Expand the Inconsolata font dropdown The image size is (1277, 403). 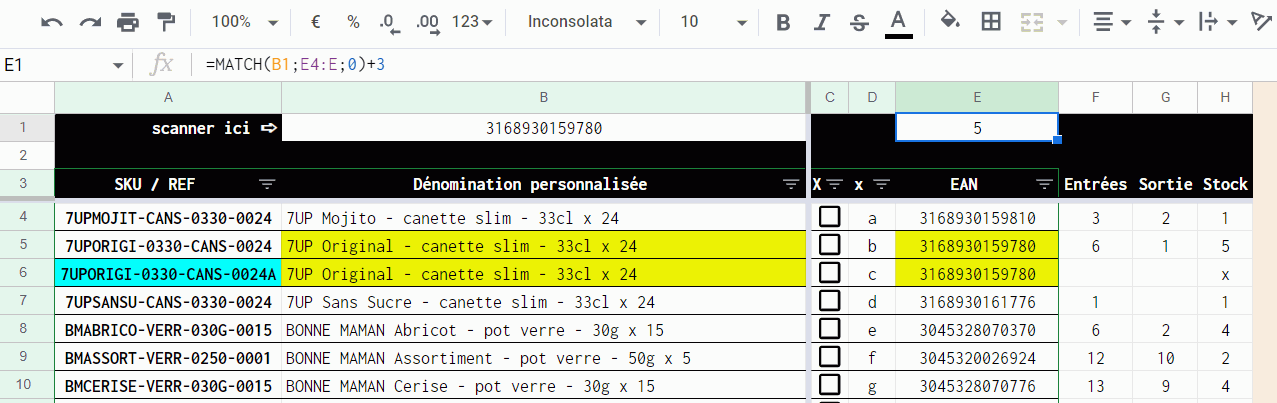click(580, 22)
